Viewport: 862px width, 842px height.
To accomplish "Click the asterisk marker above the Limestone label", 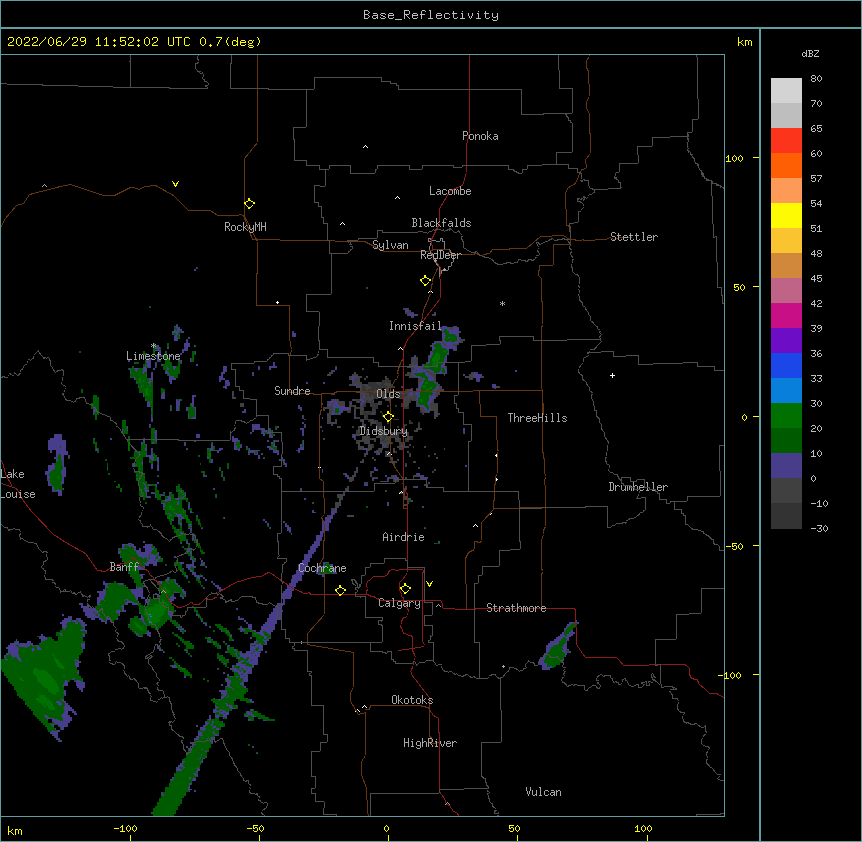I will coord(154,346).
